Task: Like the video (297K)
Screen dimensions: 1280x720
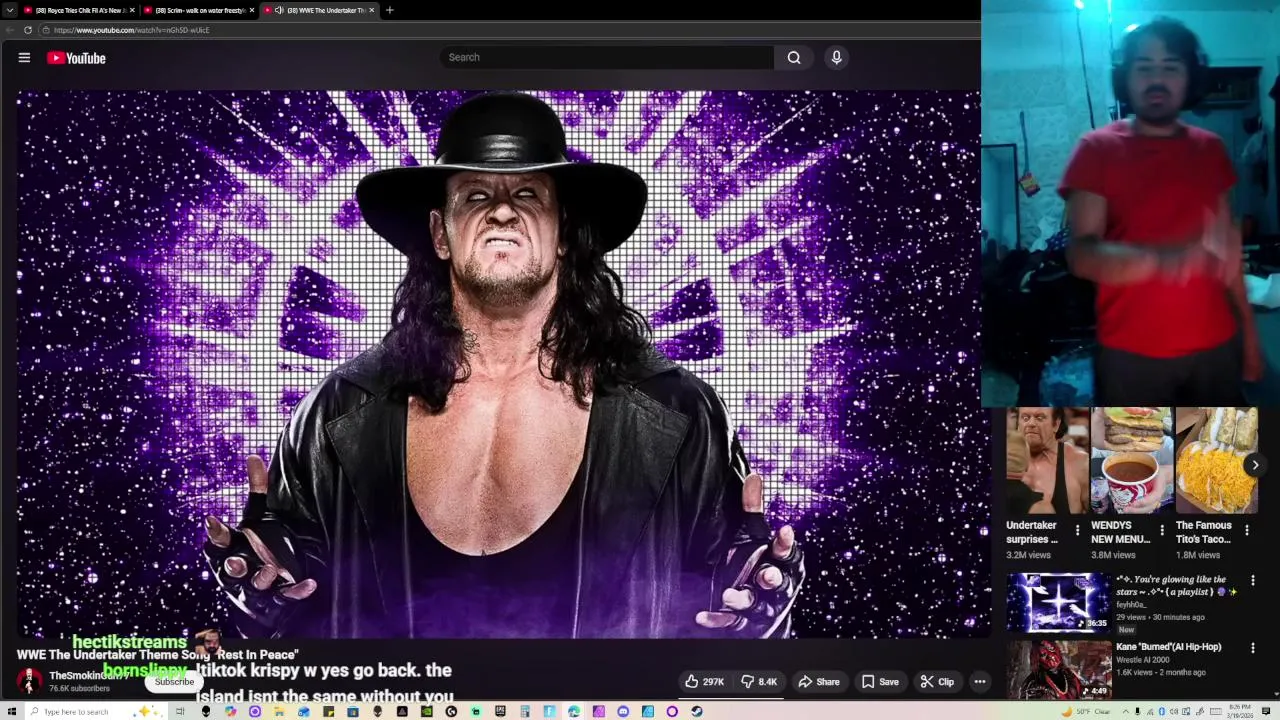Action: 704,682
